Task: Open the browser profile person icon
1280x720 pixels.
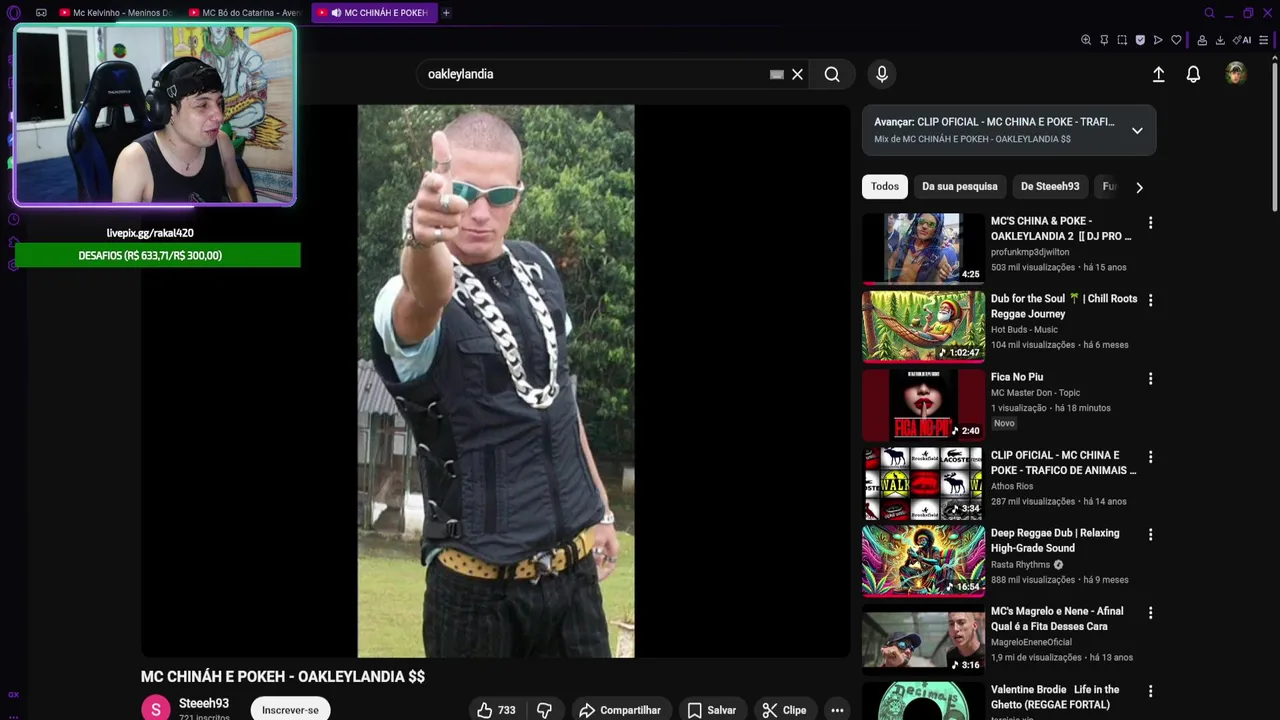Action: [1202, 40]
